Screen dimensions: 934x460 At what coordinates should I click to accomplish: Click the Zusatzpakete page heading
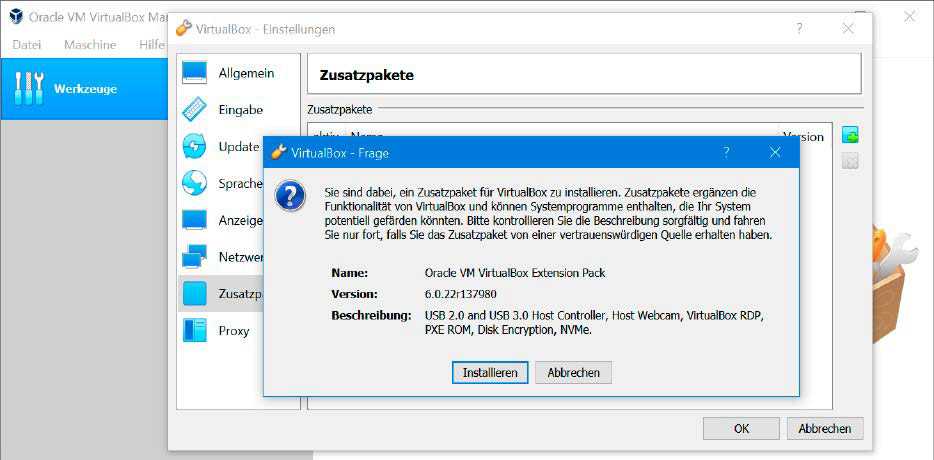tap(366, 76)
